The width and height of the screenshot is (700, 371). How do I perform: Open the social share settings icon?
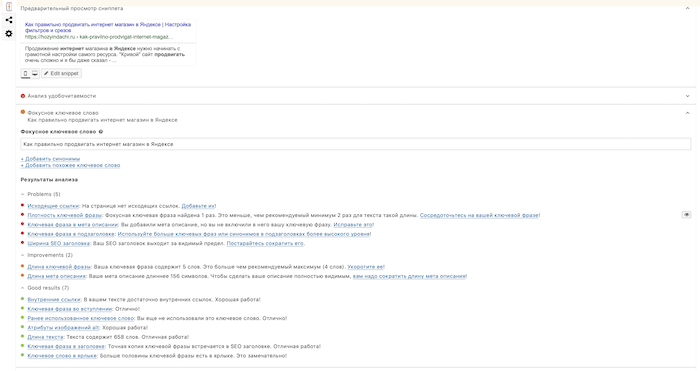coord(8,20)
